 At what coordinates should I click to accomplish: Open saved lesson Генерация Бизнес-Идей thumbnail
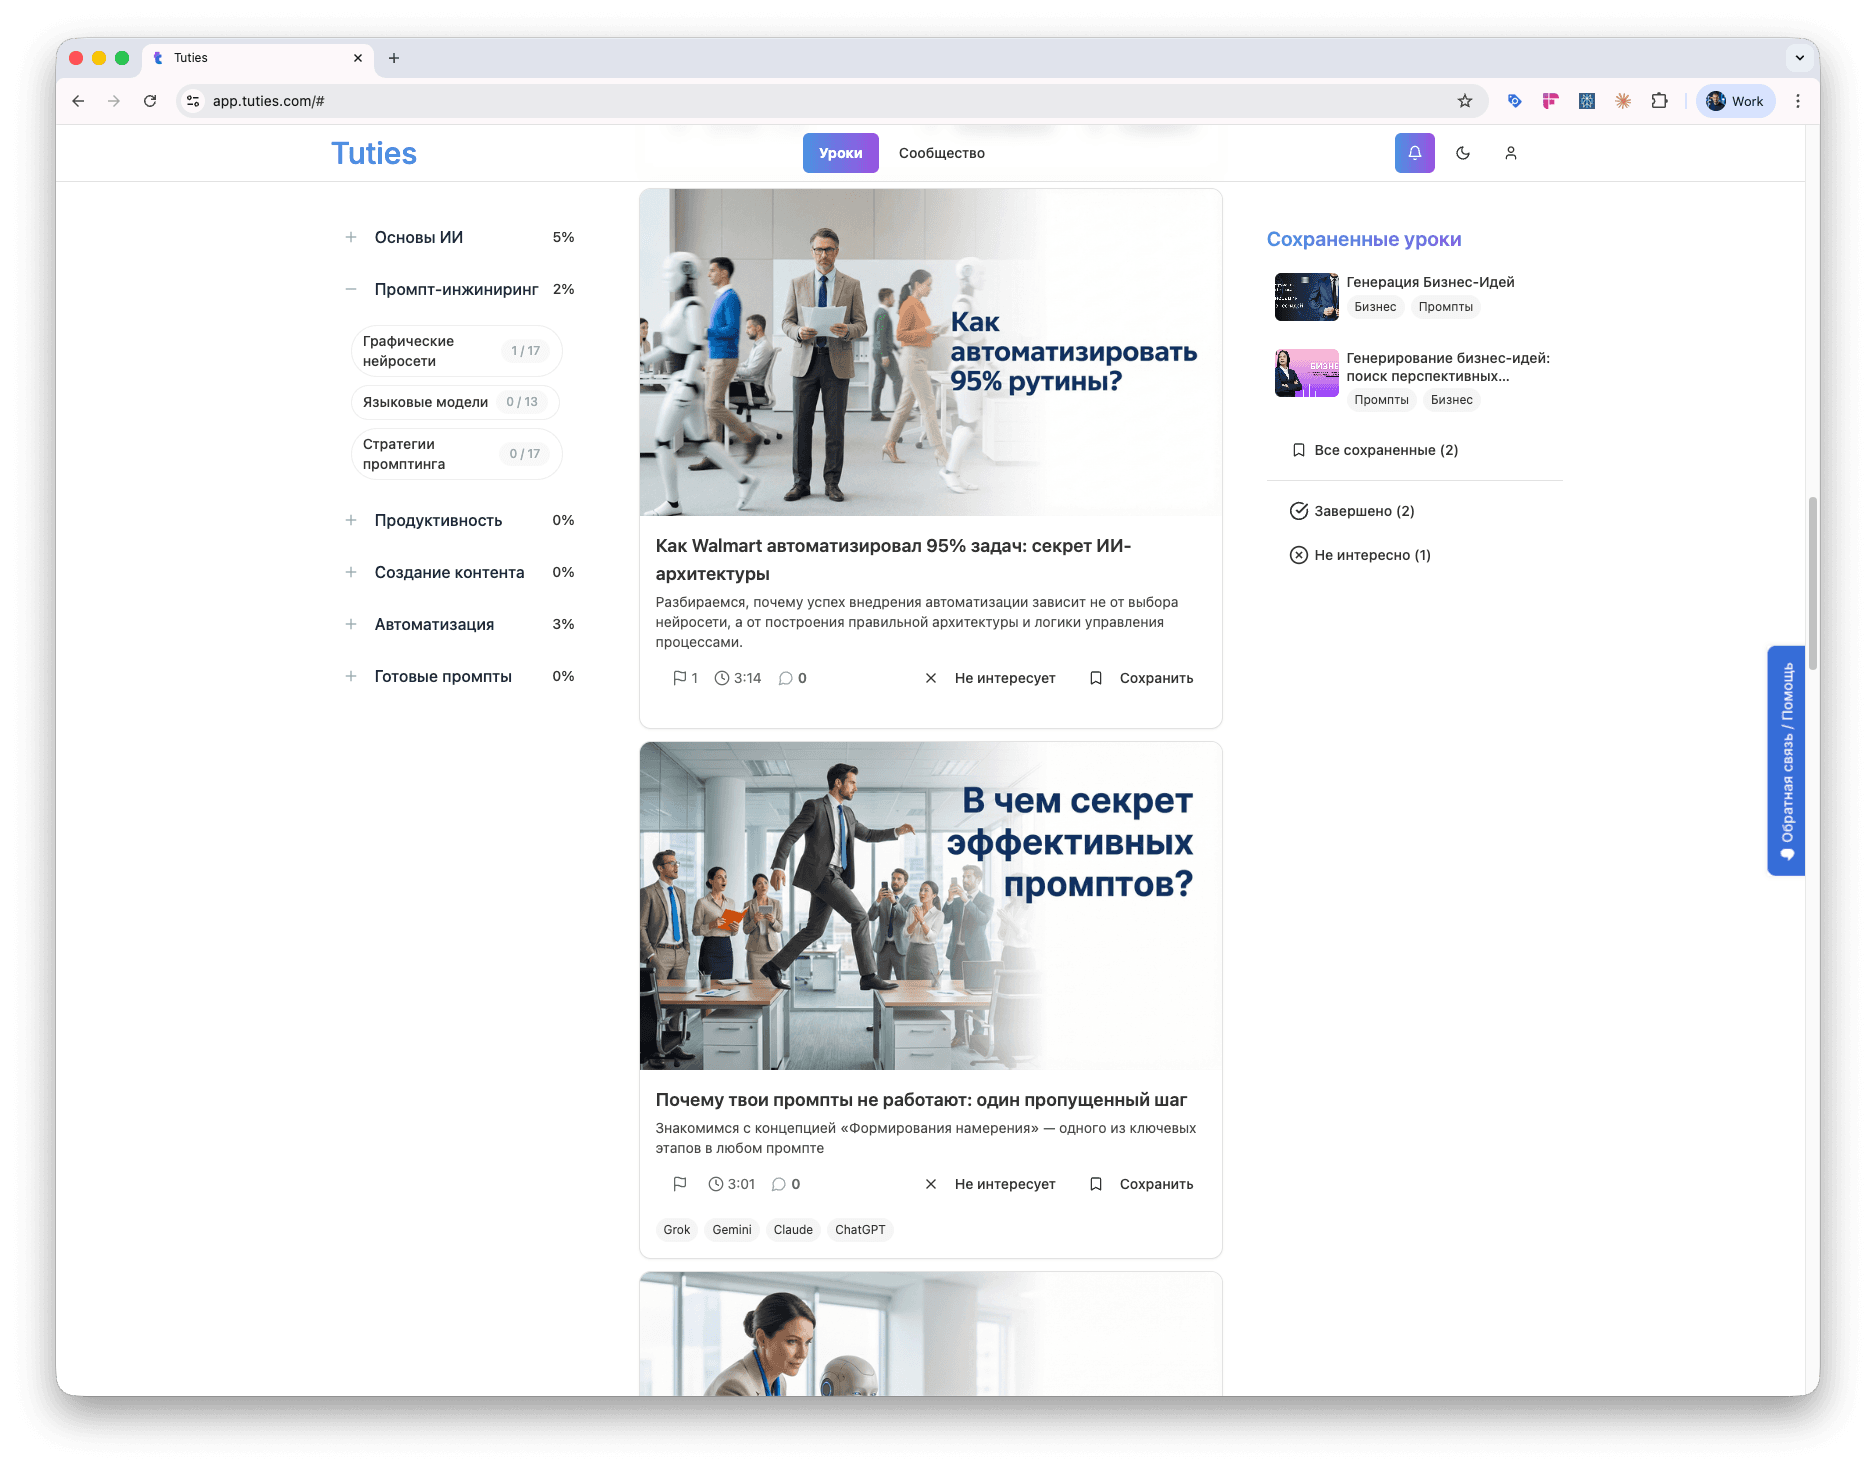pyautogui.click(x=1306, y=297)
